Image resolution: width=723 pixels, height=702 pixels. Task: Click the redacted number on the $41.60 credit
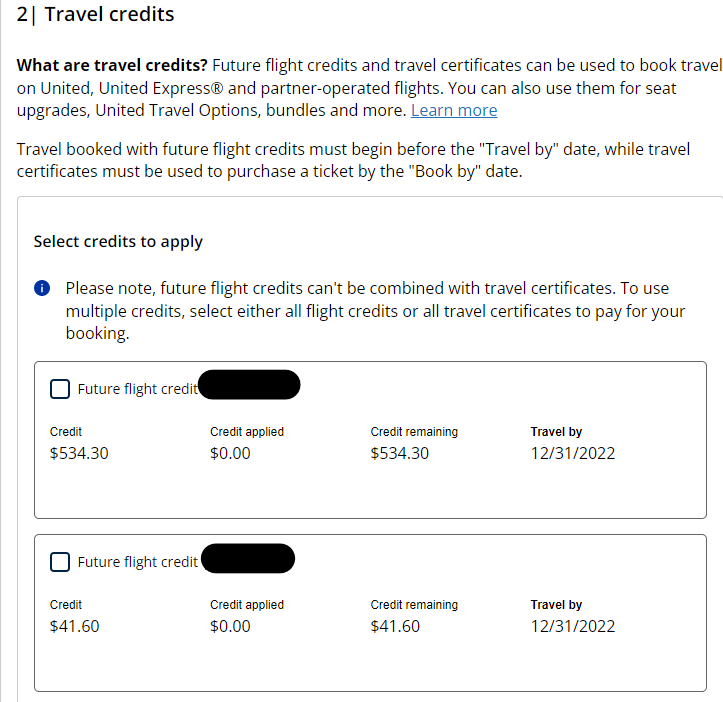coord(248,558)
